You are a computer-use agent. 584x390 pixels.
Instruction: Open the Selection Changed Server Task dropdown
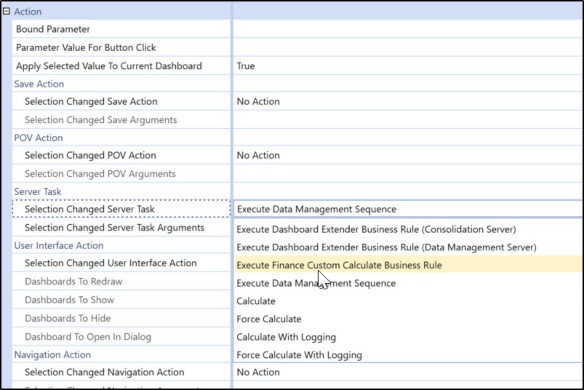(408, 209)
